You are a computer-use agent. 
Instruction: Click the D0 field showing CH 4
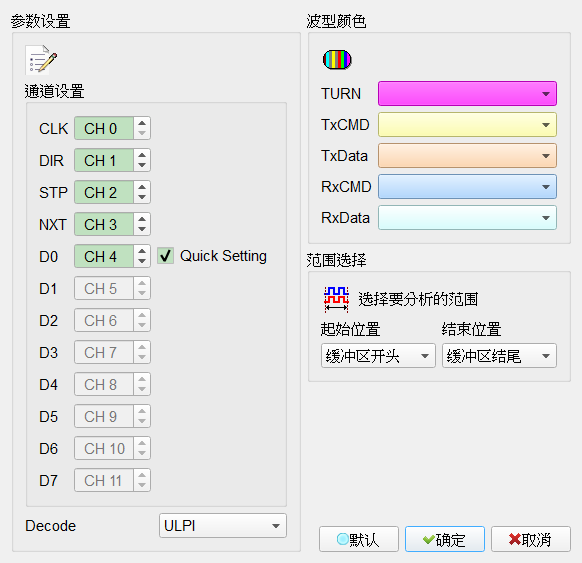pyautogui.click(x=104, y=256)
